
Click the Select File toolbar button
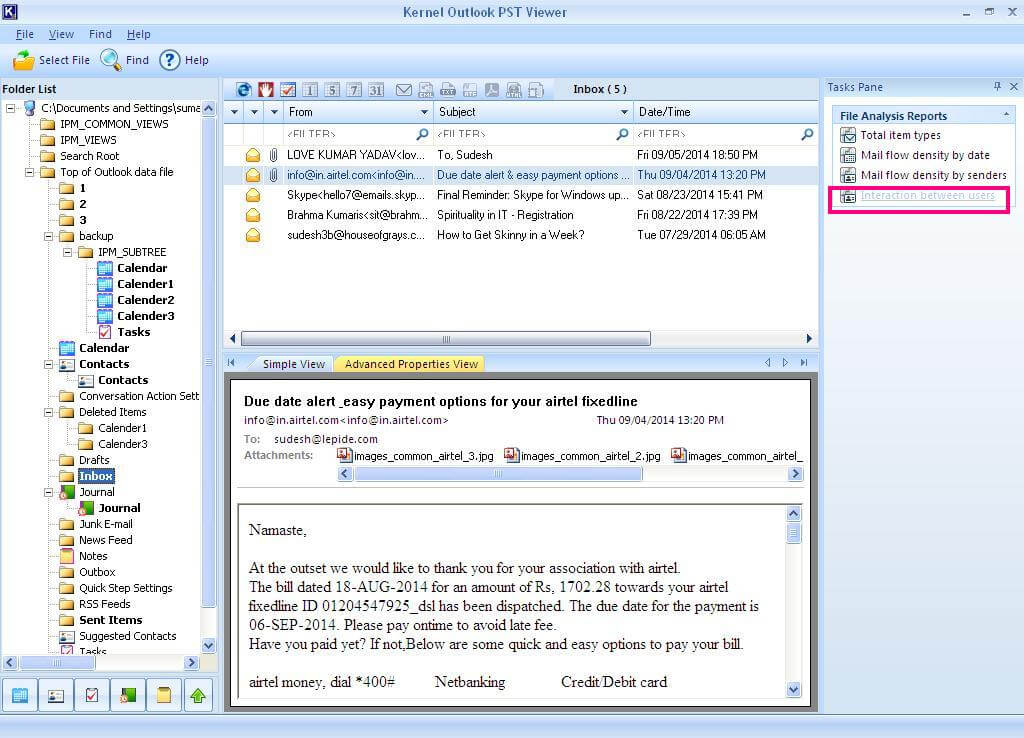tap(51, 60)
